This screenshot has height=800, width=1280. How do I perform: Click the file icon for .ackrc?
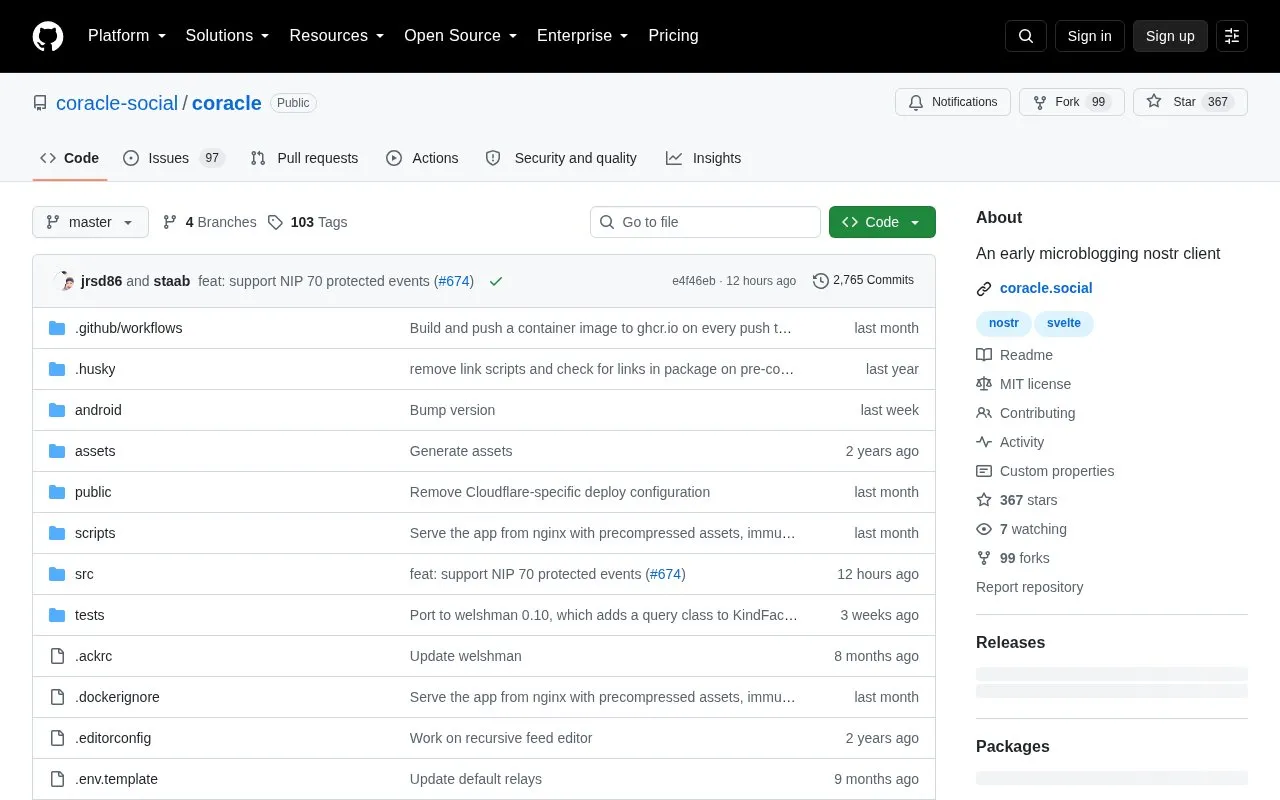(57, 656)
